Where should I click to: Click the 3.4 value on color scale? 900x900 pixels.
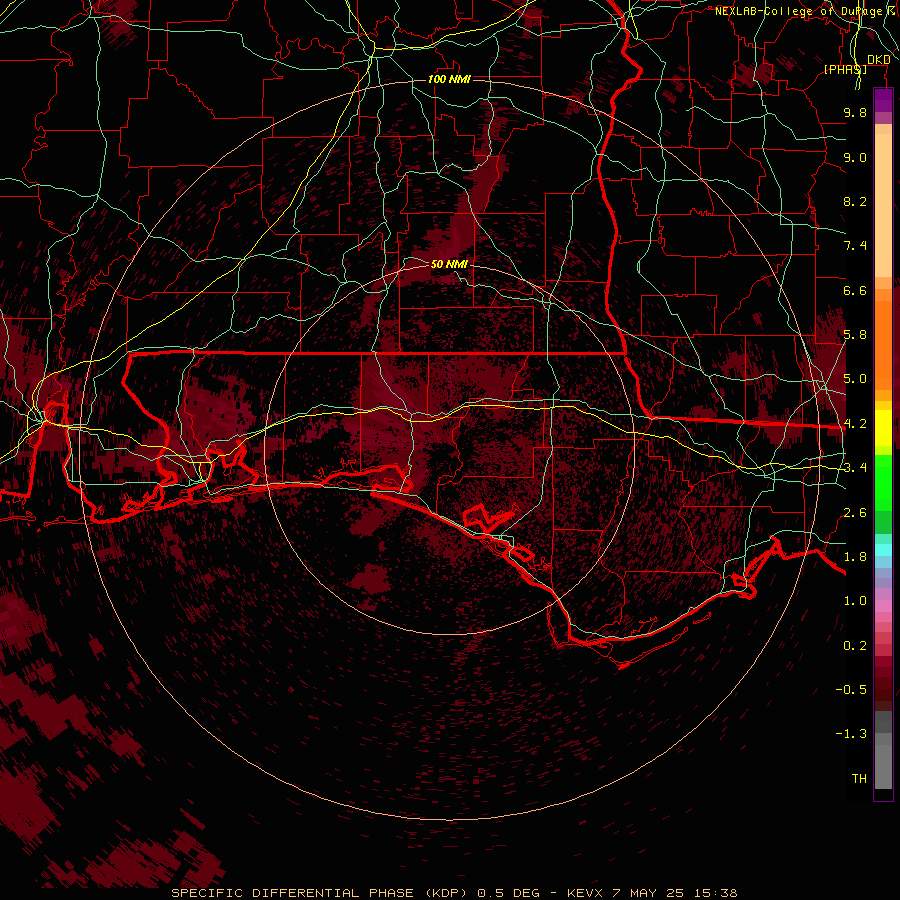pos(855,468)
